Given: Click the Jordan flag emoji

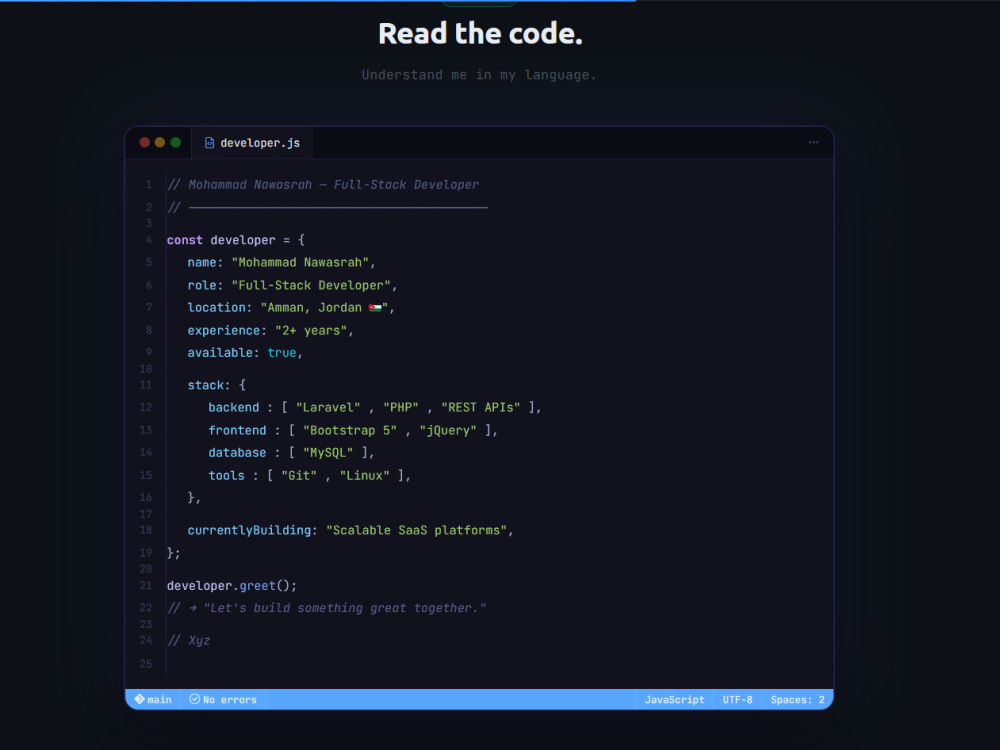Looking at the screenshot, I should [x=375, y=307].
